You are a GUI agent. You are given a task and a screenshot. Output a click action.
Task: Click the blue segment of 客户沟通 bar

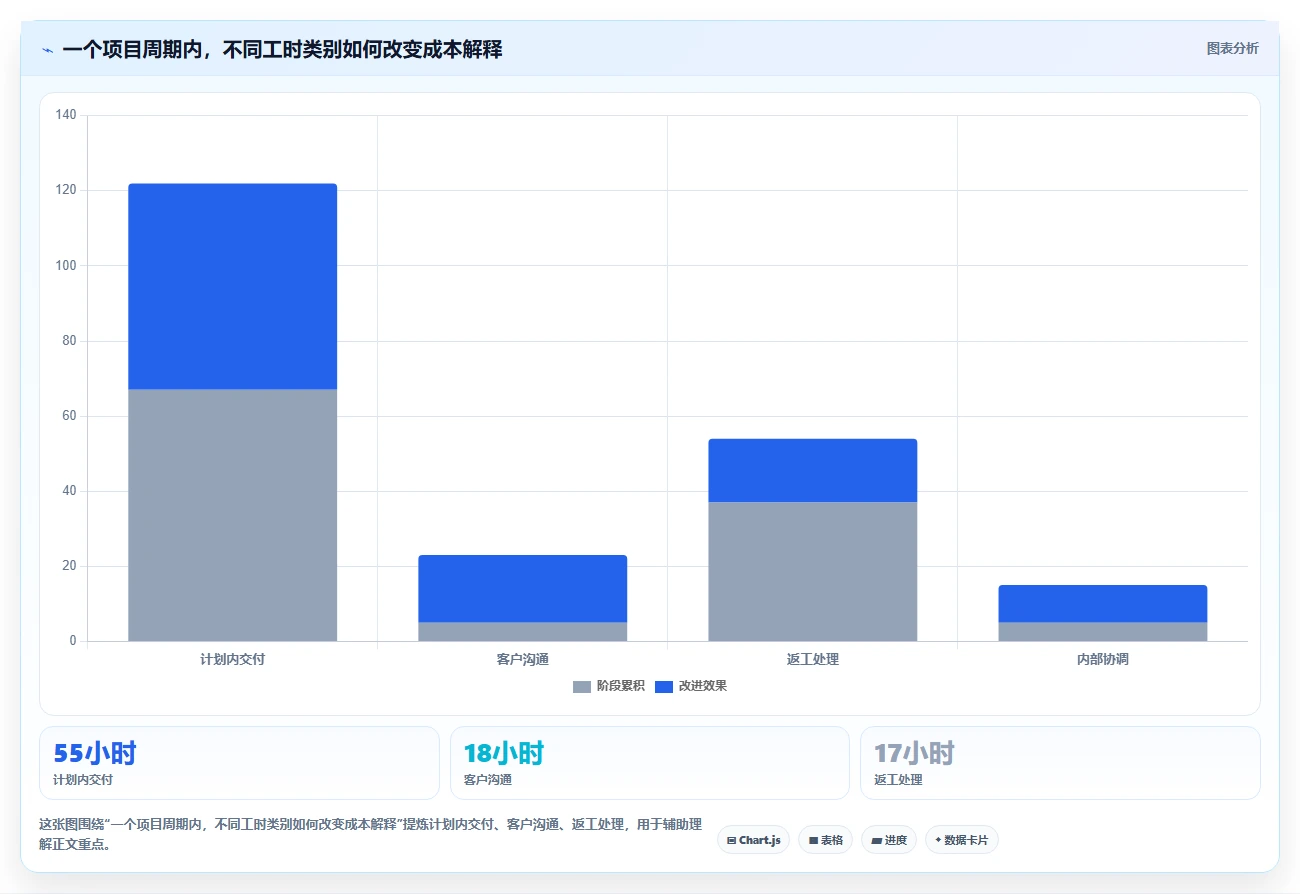click(x=523, y=589)
